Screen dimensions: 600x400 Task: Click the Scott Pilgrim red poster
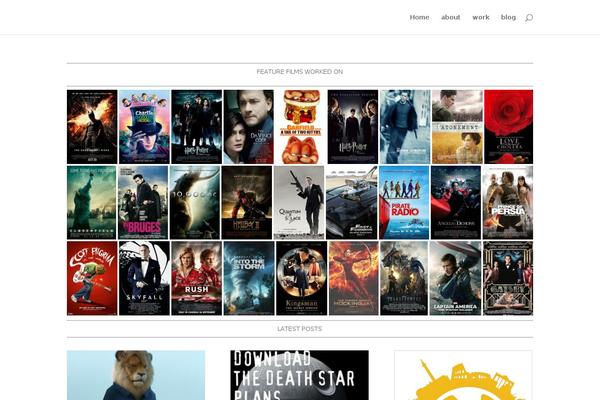pyautogui.click(x=92, y=278)
